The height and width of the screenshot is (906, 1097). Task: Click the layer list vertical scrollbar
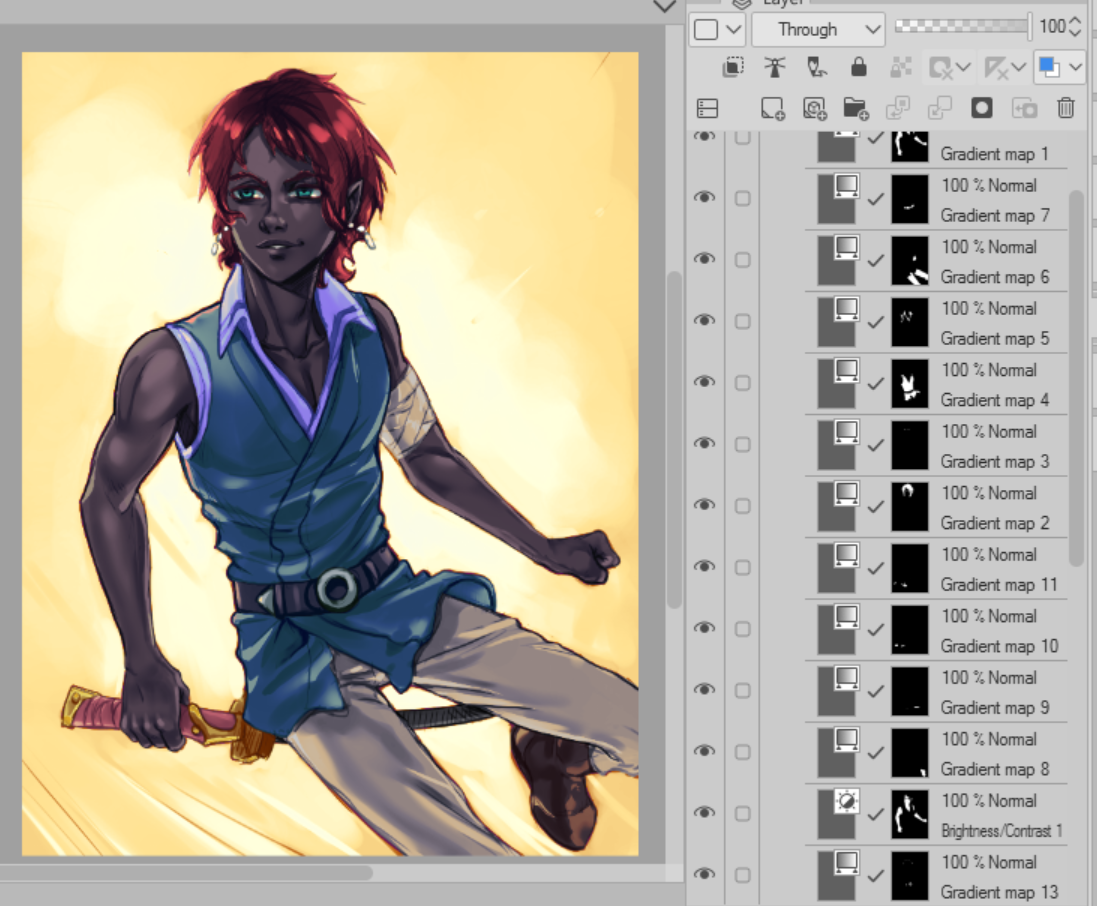click(1076, 378)
